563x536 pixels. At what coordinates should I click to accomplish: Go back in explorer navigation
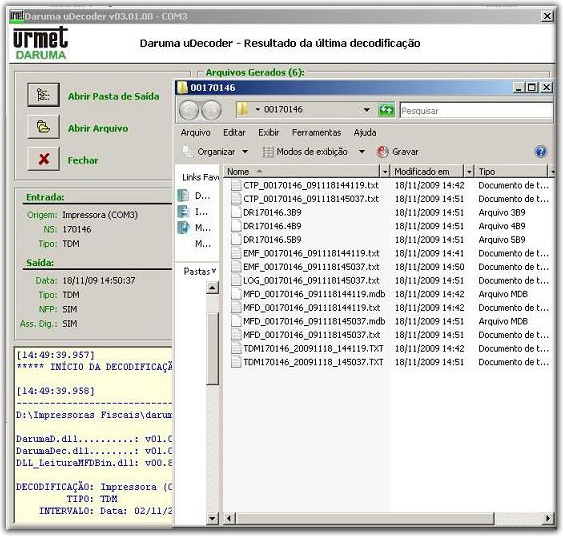[189, 110]
